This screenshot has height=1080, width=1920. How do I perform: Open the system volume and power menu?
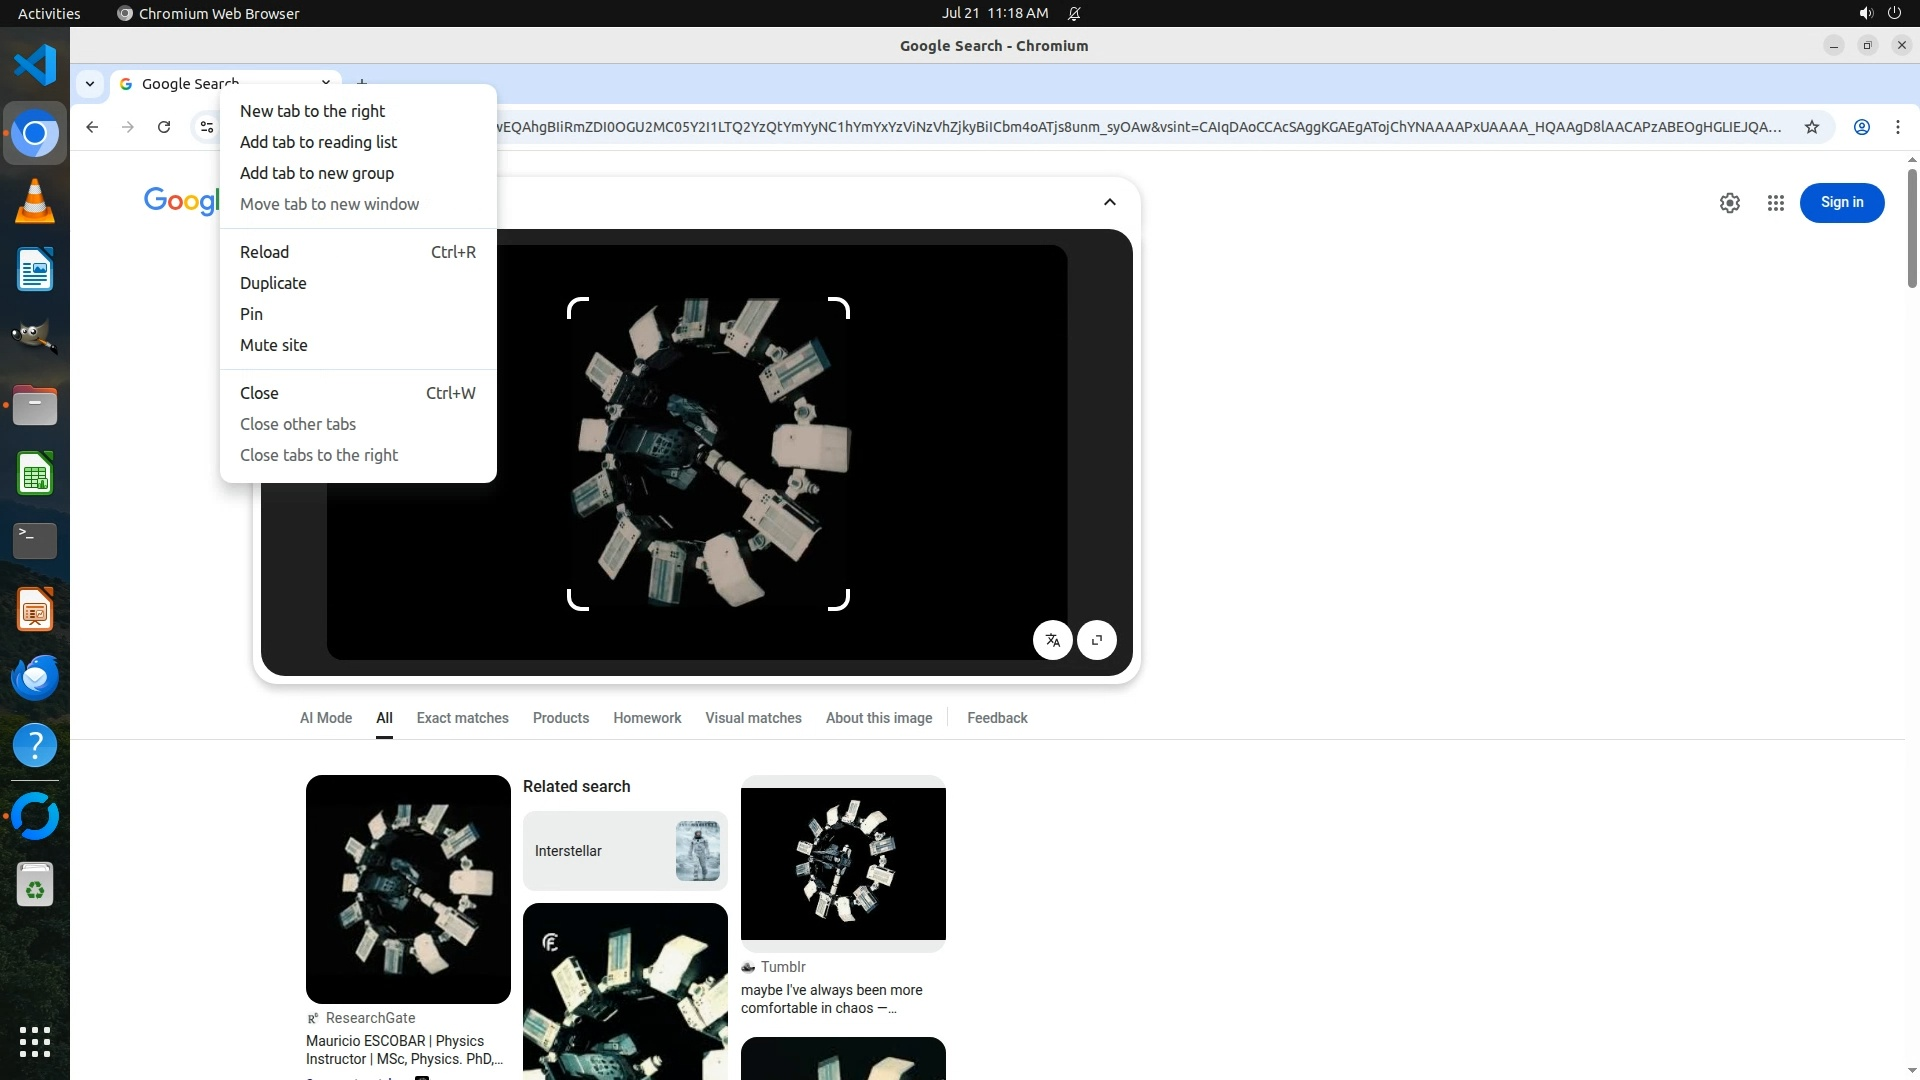(x=1878, y=13)
